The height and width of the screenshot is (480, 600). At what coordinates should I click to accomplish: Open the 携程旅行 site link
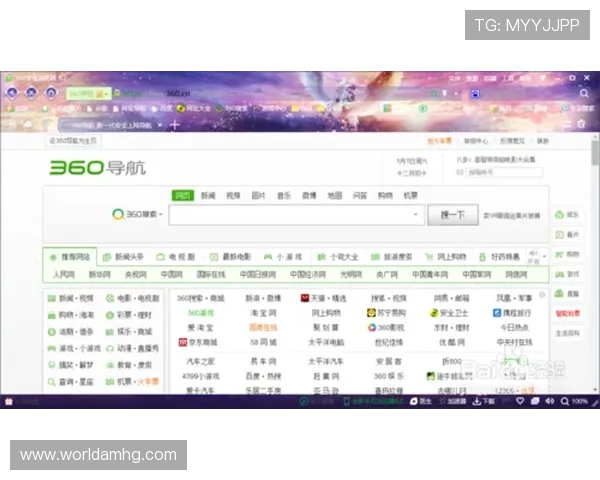(512, 313)
